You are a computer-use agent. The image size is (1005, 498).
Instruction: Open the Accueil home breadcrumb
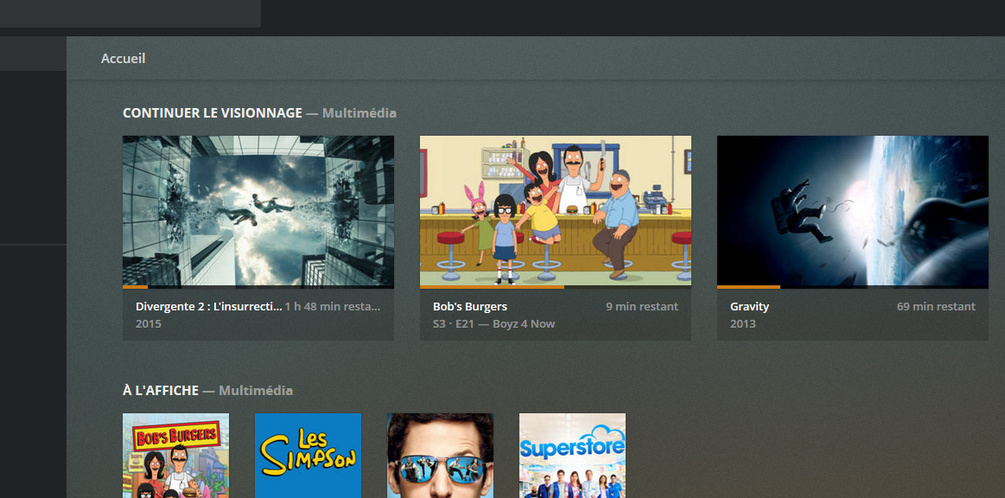(x=123, y=58)
